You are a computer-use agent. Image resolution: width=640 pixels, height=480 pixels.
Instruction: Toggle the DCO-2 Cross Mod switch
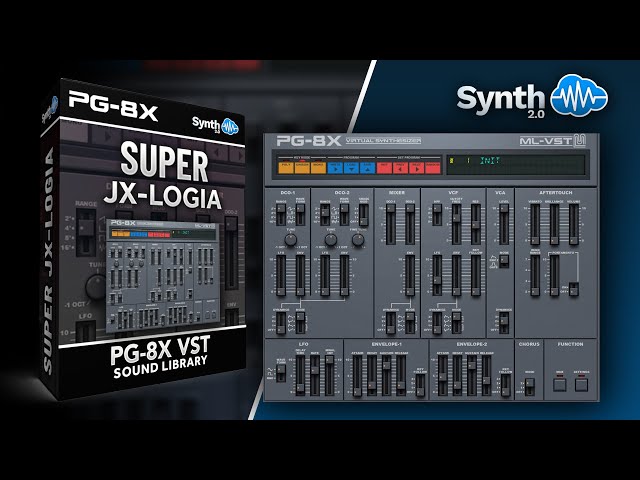point(364,215)
